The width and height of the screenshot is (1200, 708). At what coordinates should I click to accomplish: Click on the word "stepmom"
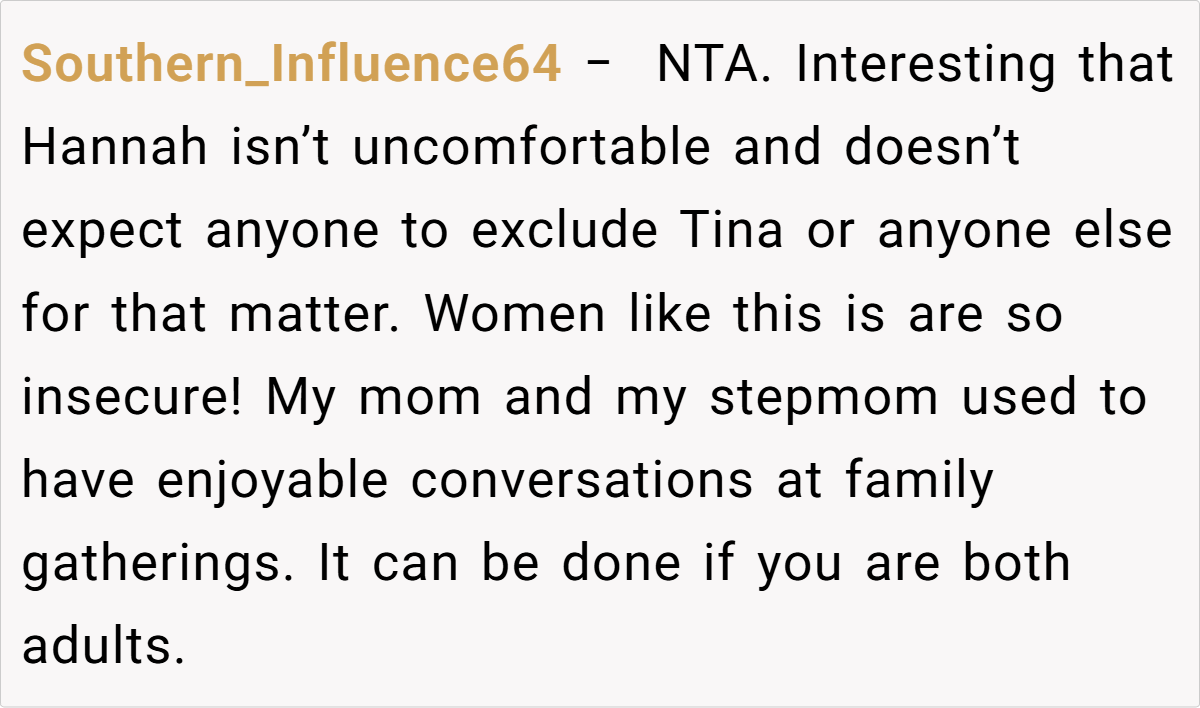coord(824,397)
